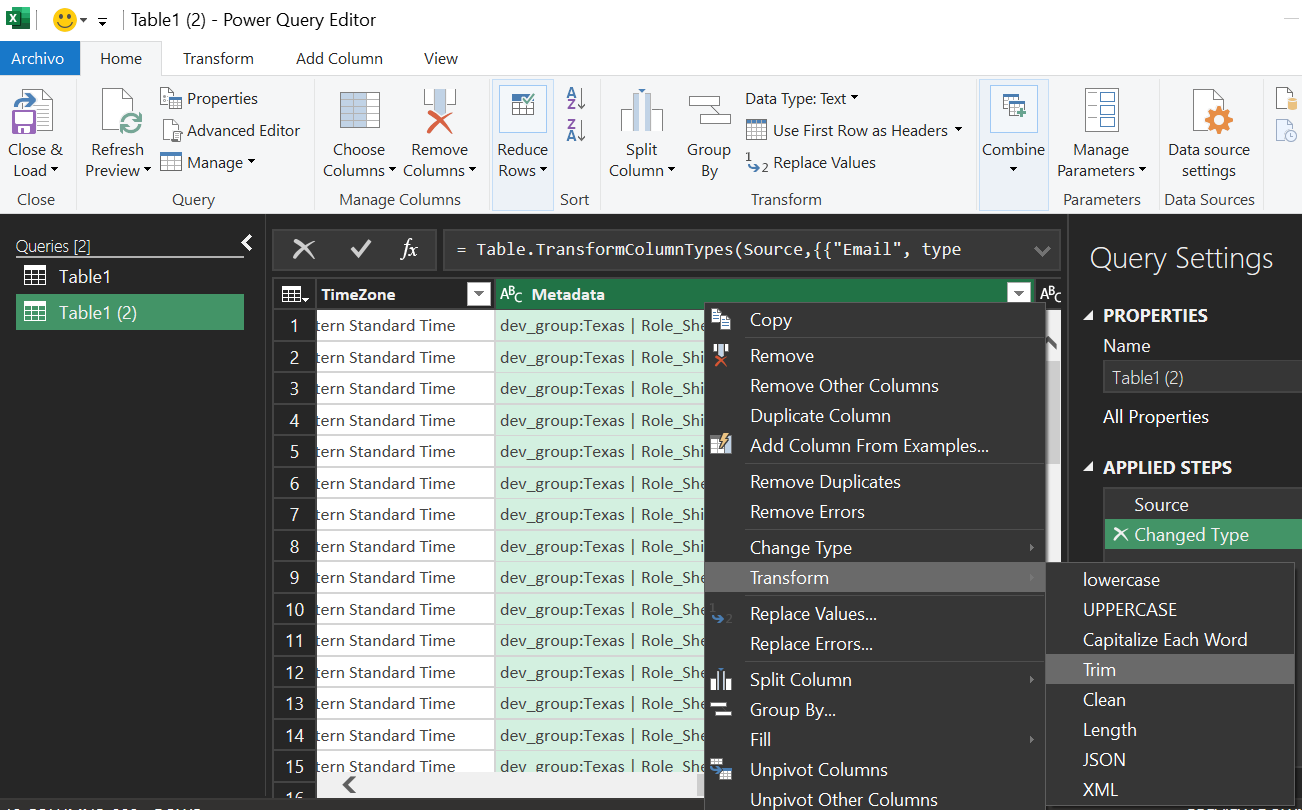
Task: Click the Close & Load icon
Action: click(x=32, y=113)
